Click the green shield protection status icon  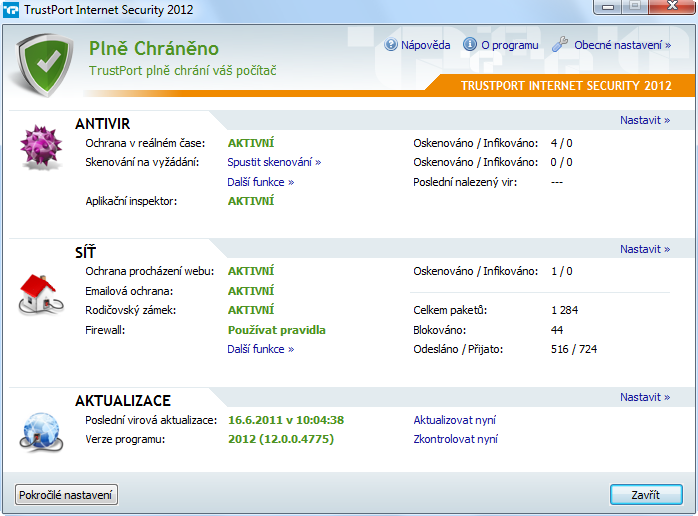(x=45, y=65)
